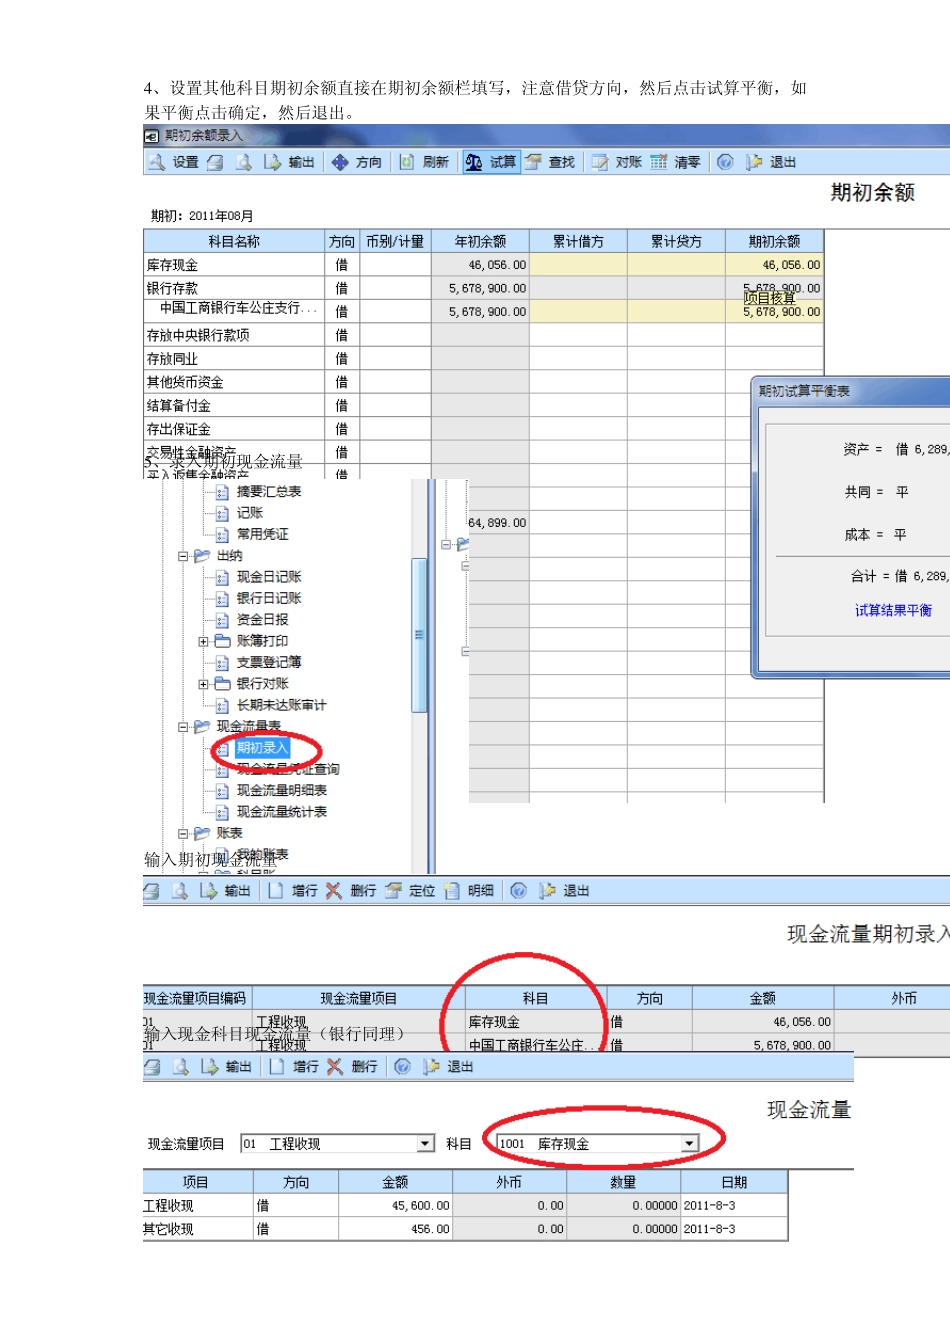Screen dimensions: 950x1344
Task: Click the help icon in 现金流量期初录入 toolbar
Action: (518, 891)
